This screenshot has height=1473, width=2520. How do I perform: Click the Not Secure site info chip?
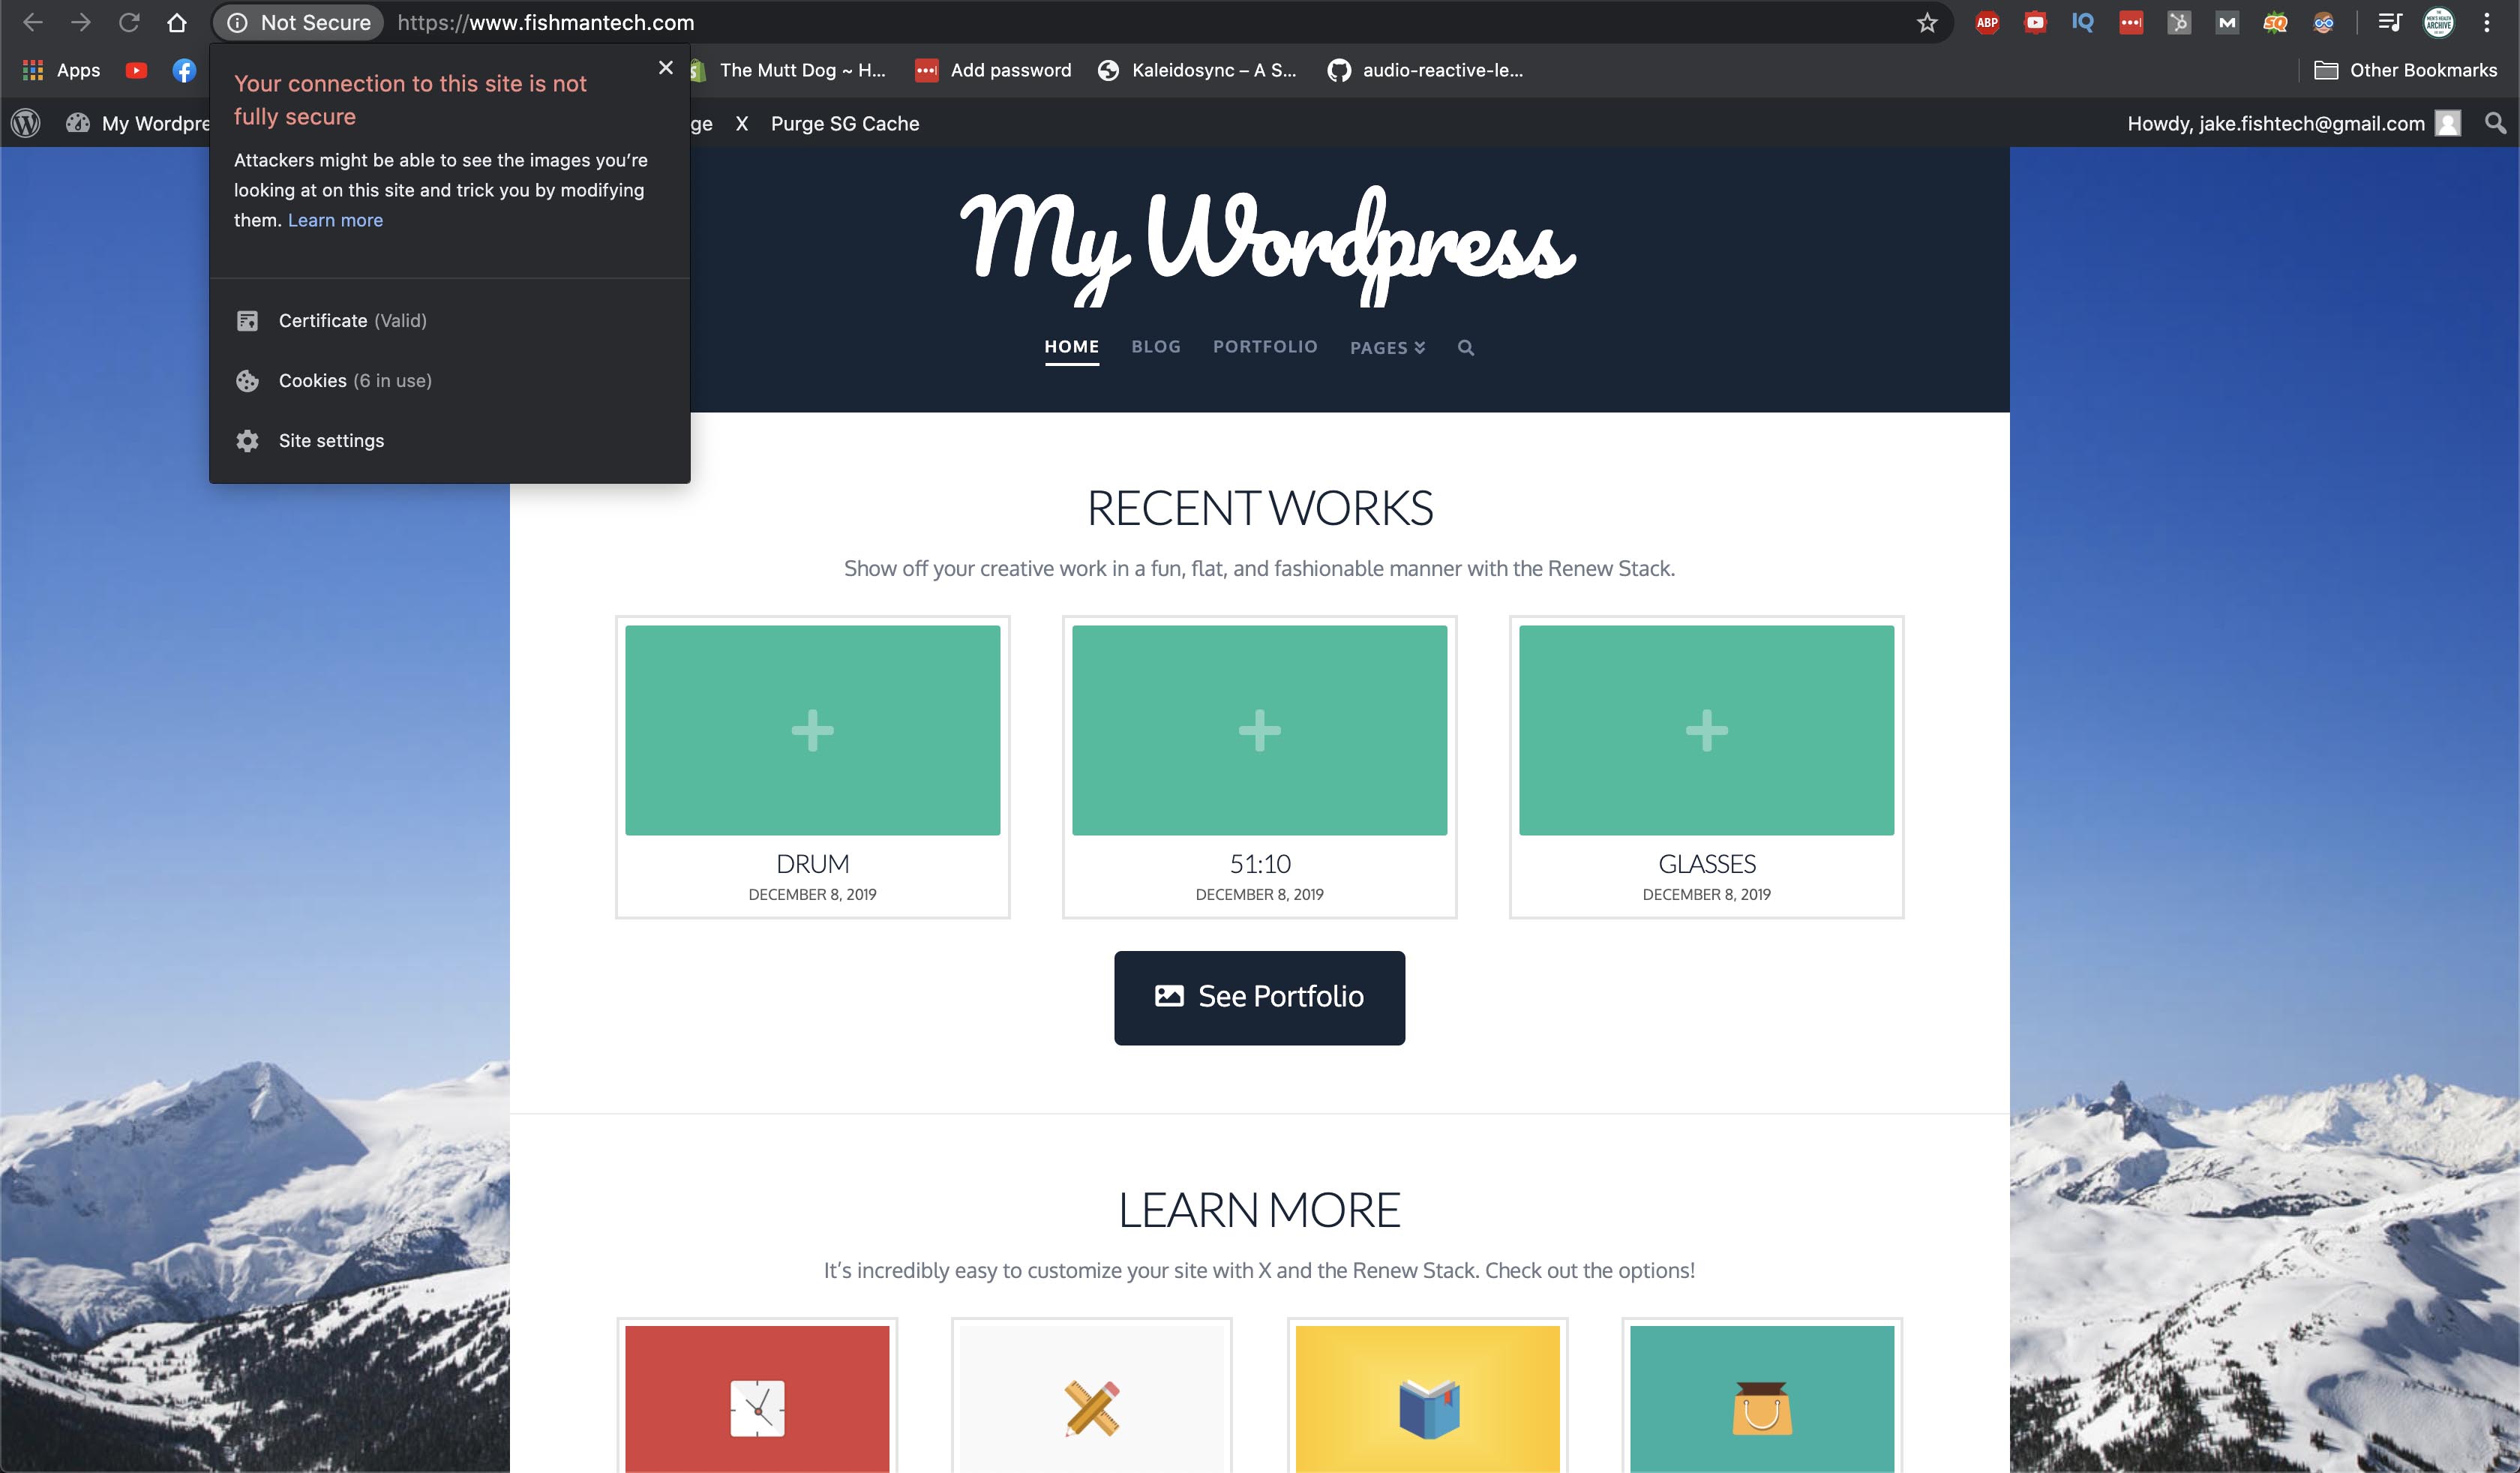[x=299, y=22]
